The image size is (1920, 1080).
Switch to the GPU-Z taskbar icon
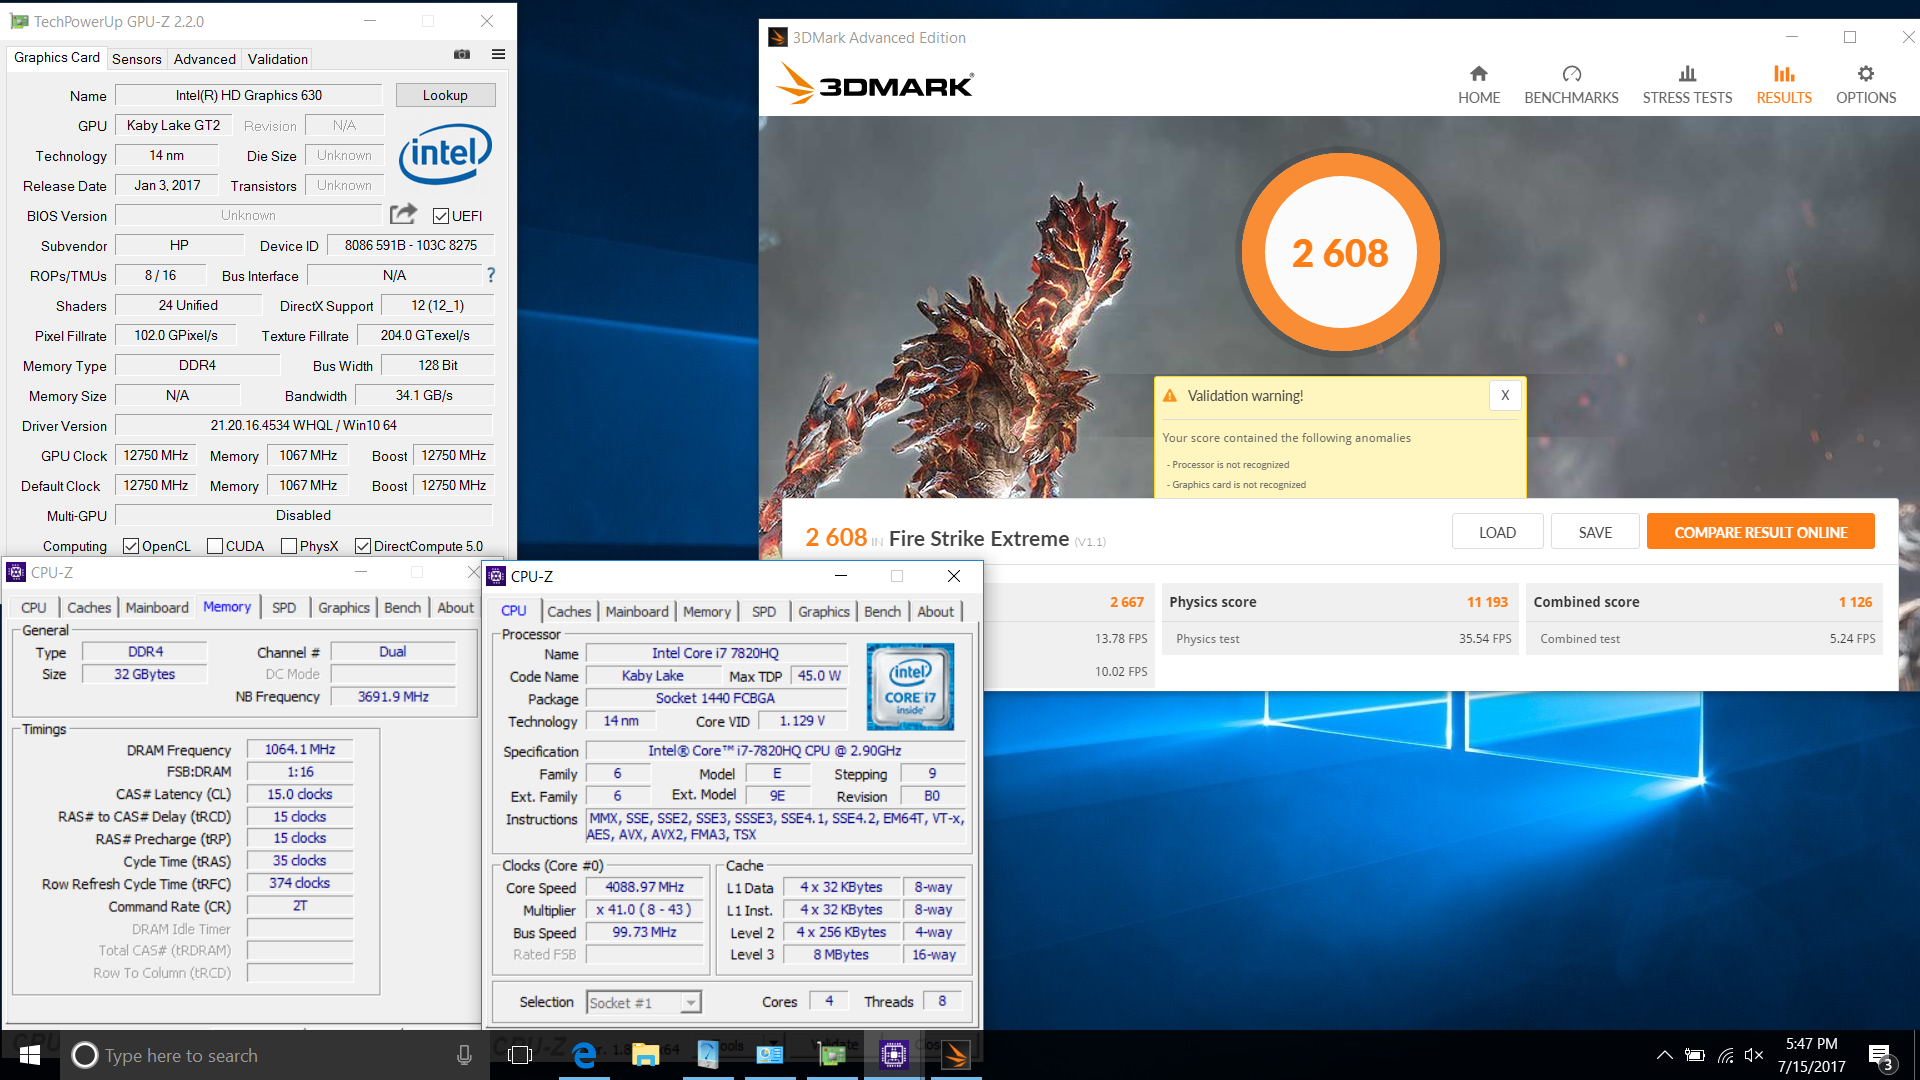coord(832,1055)
